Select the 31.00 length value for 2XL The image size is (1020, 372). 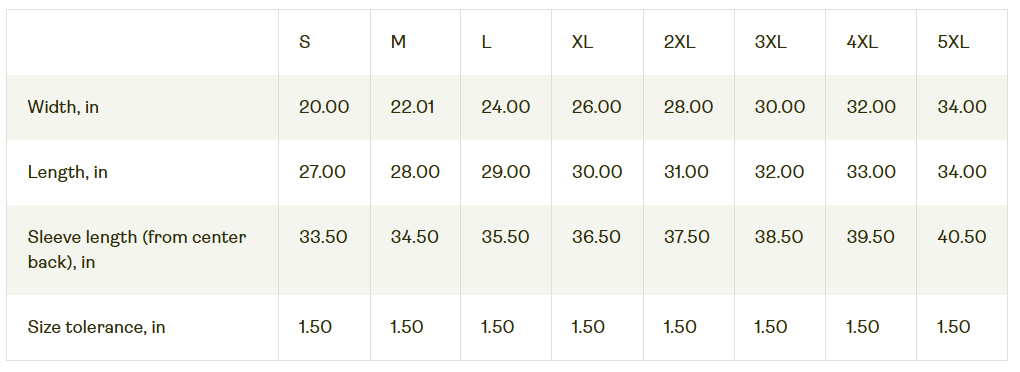[x=686, y=172]
